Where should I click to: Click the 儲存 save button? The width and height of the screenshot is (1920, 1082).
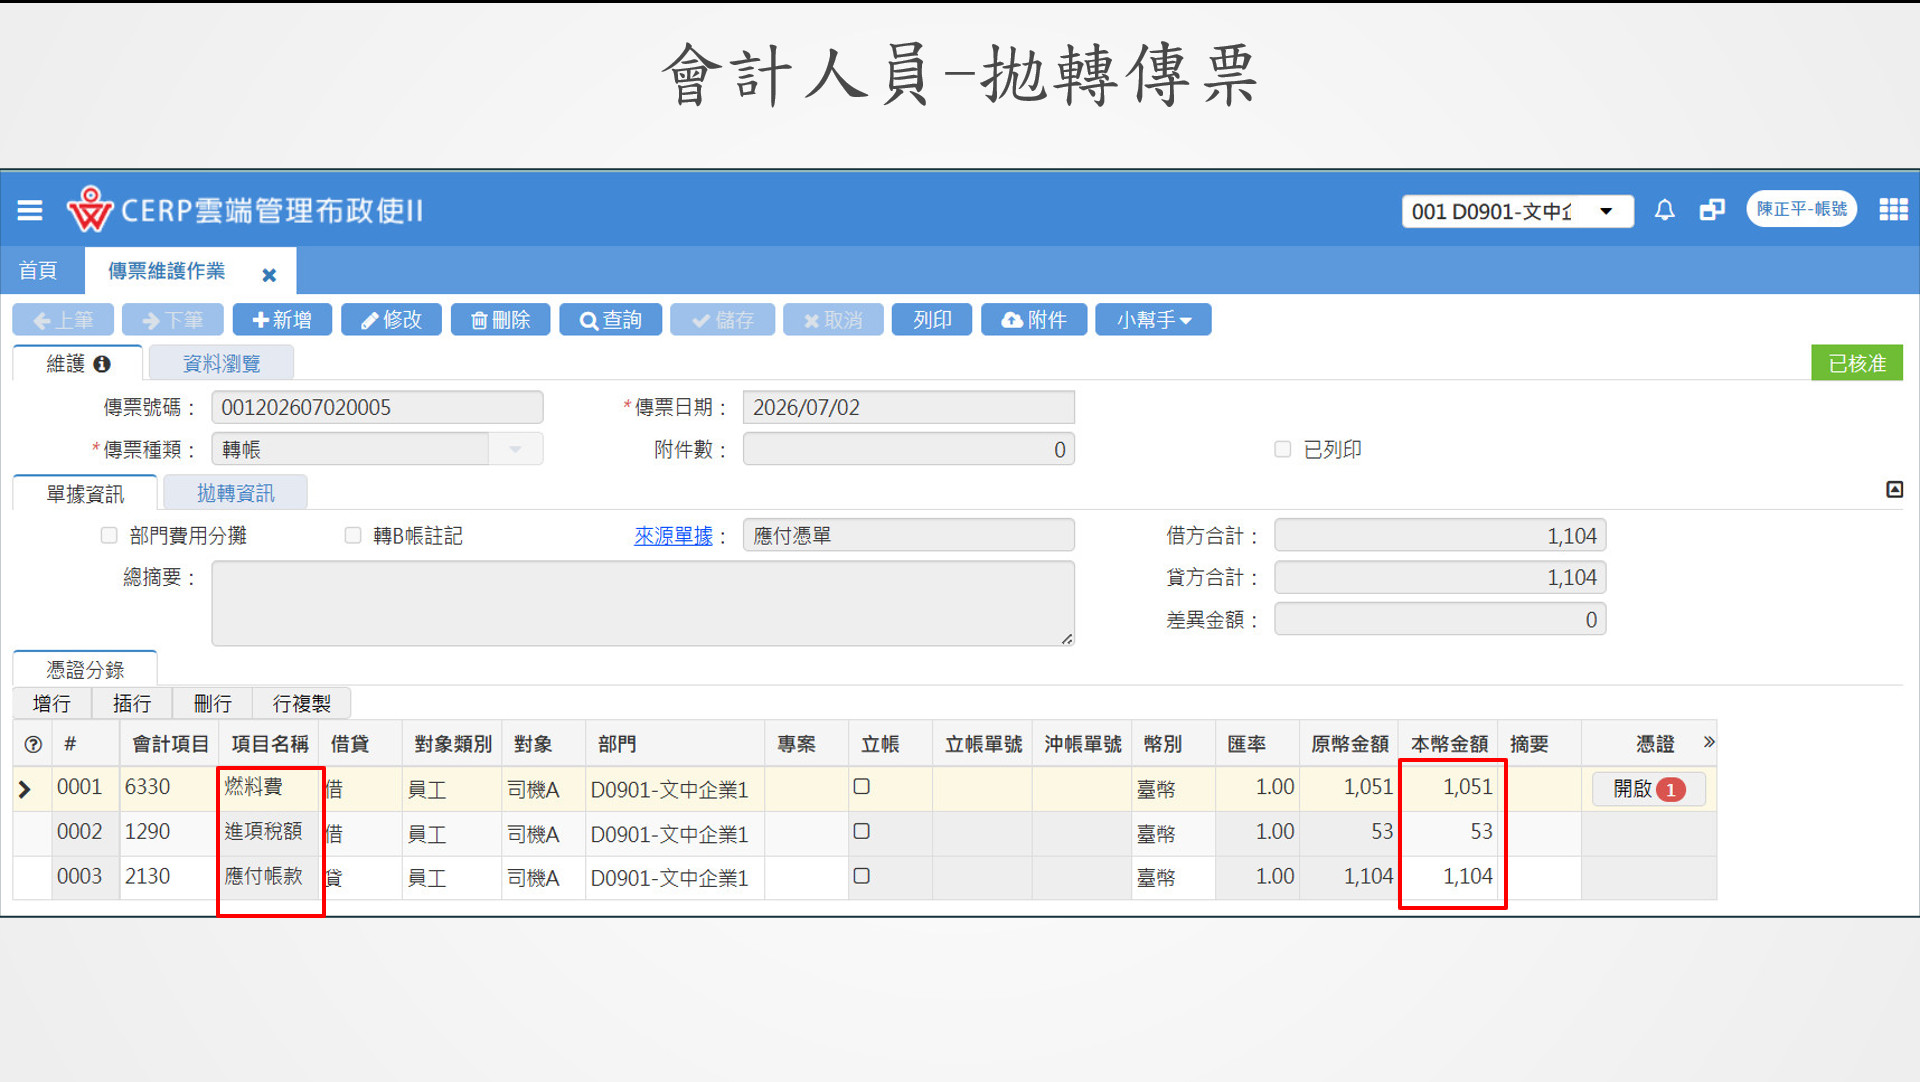tap(723, 320)
